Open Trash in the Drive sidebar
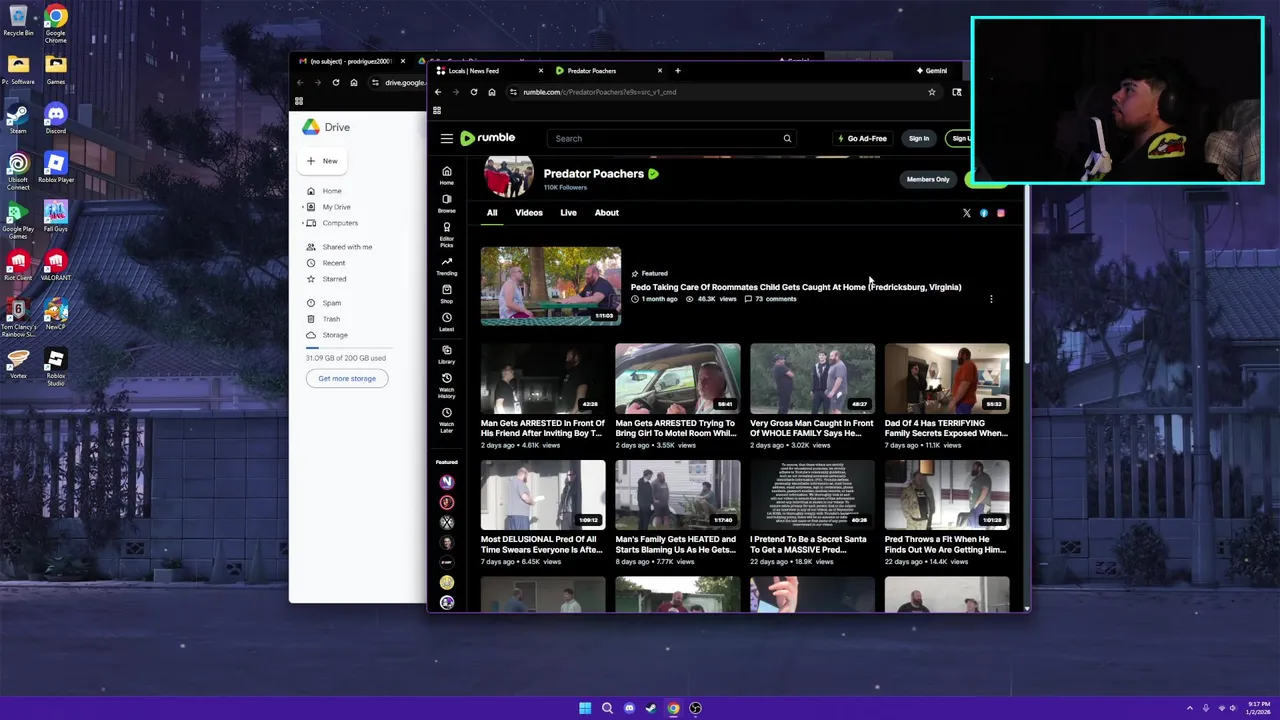Screen dimensions: 1280x720 [x=331, y=319]
